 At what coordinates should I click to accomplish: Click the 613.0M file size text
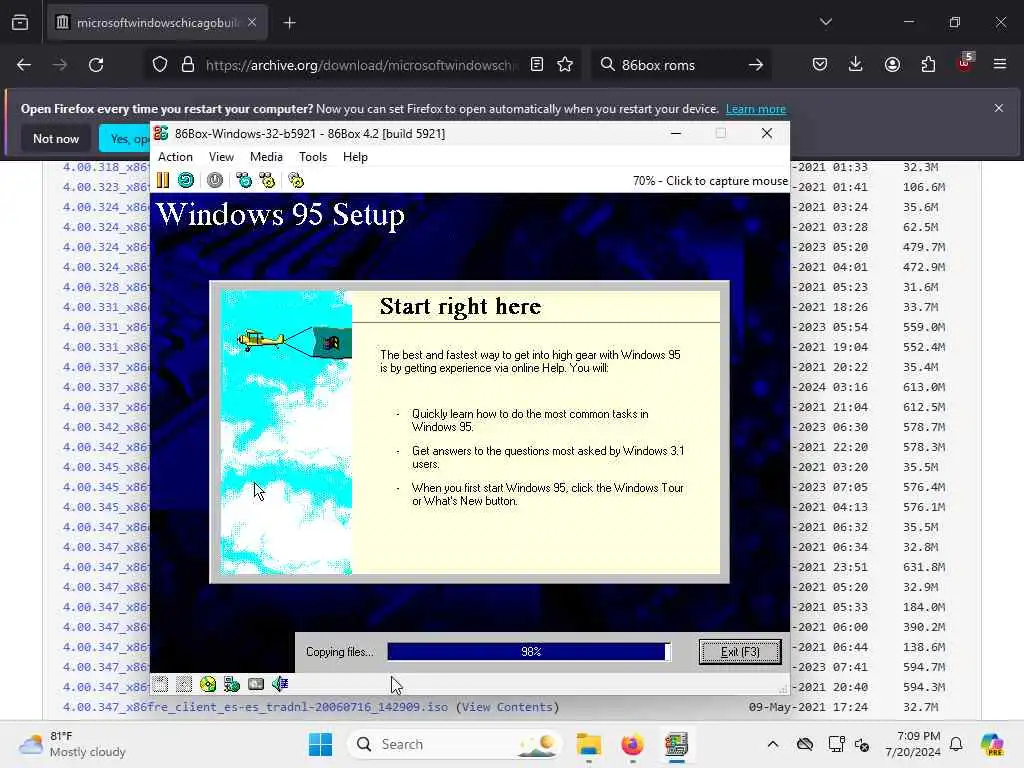[x=924, y=387]
